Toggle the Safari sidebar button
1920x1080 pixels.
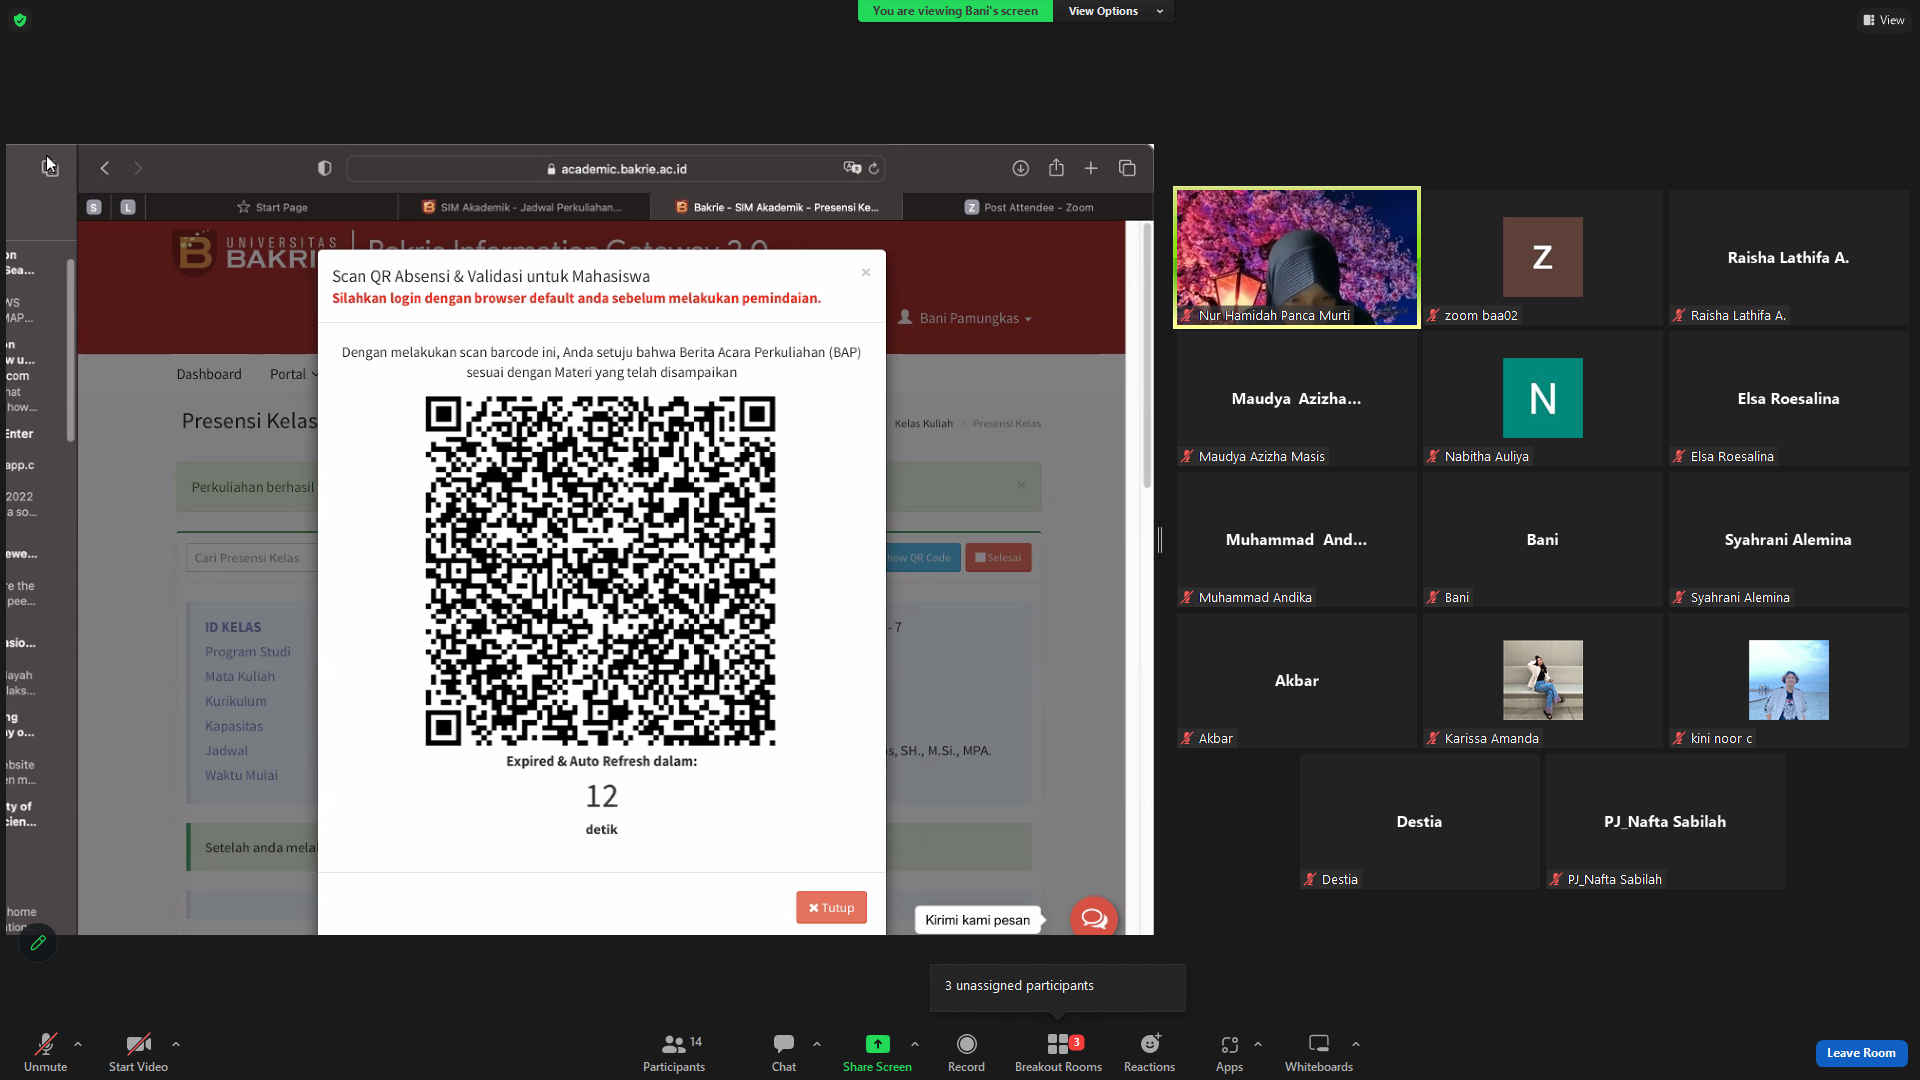(x=50, y=168)
